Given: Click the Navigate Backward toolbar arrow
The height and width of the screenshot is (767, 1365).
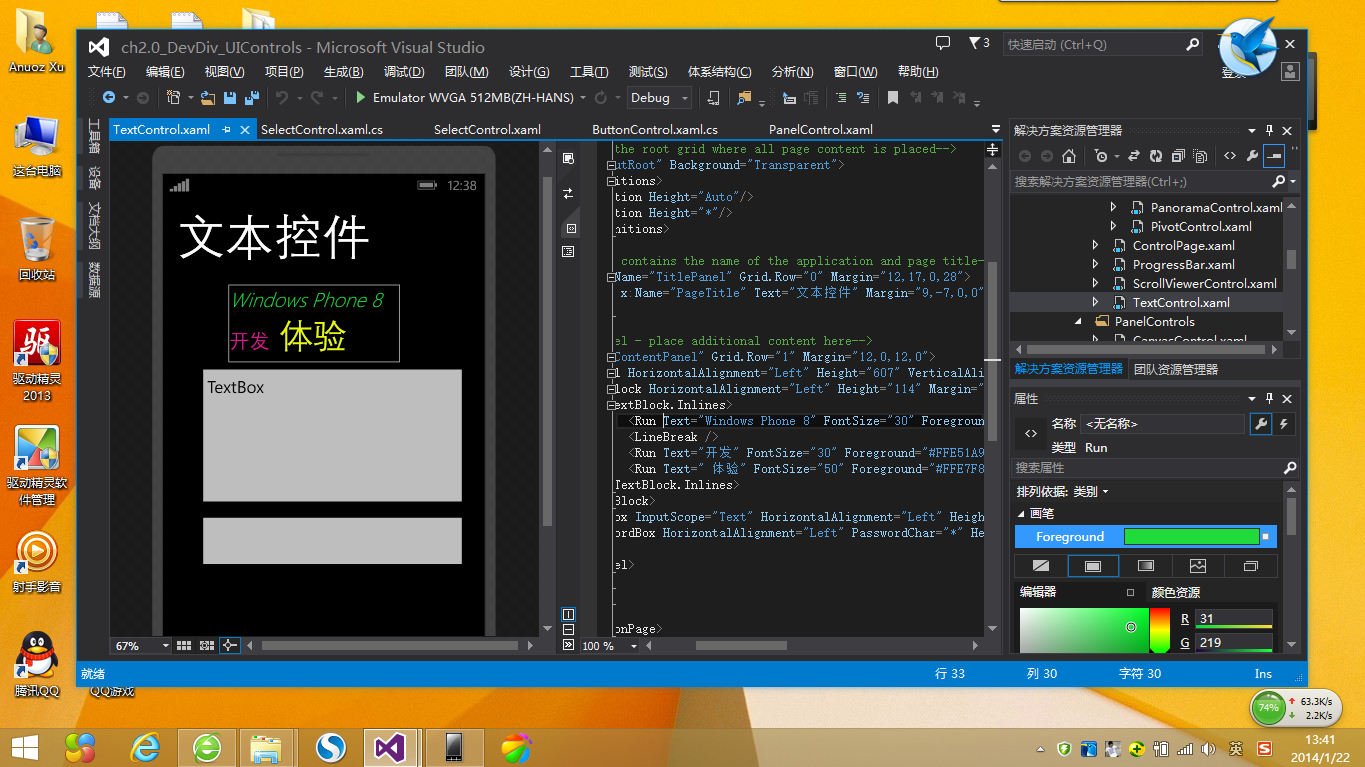Looking at the screenshot, I should (108, 98).
